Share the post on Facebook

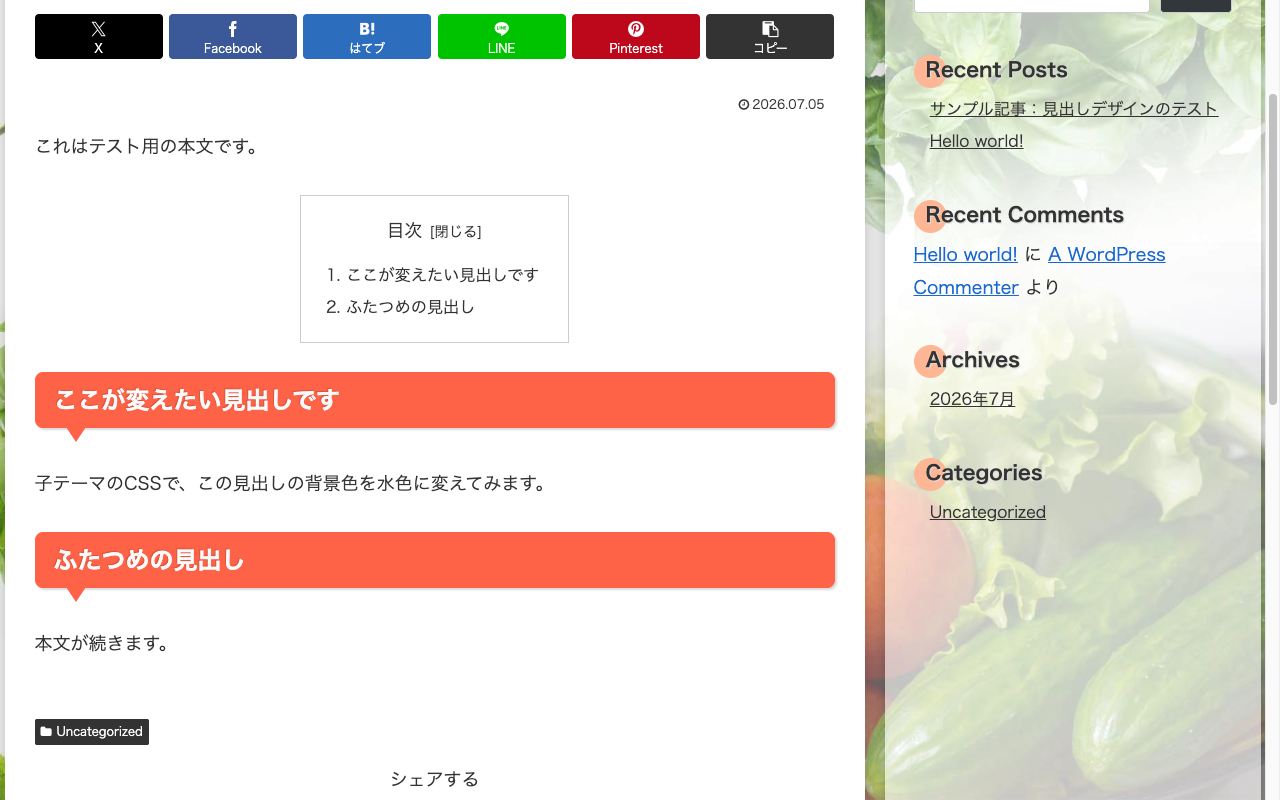[233, 37]
